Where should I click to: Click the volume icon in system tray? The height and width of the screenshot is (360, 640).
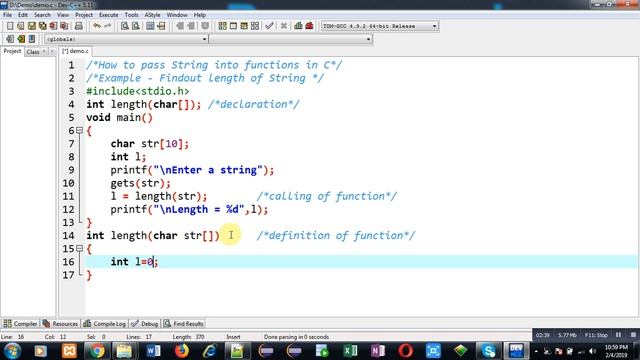coord(593,351)
